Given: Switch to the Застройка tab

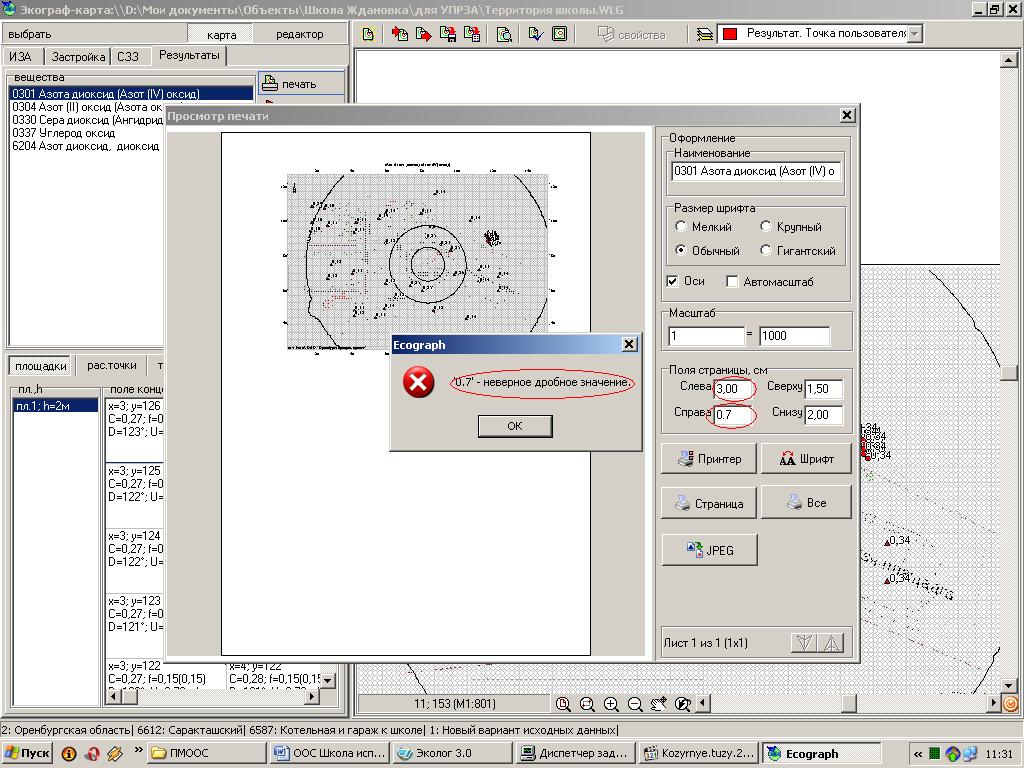Looking at the screenshot, I should point(76,57).
